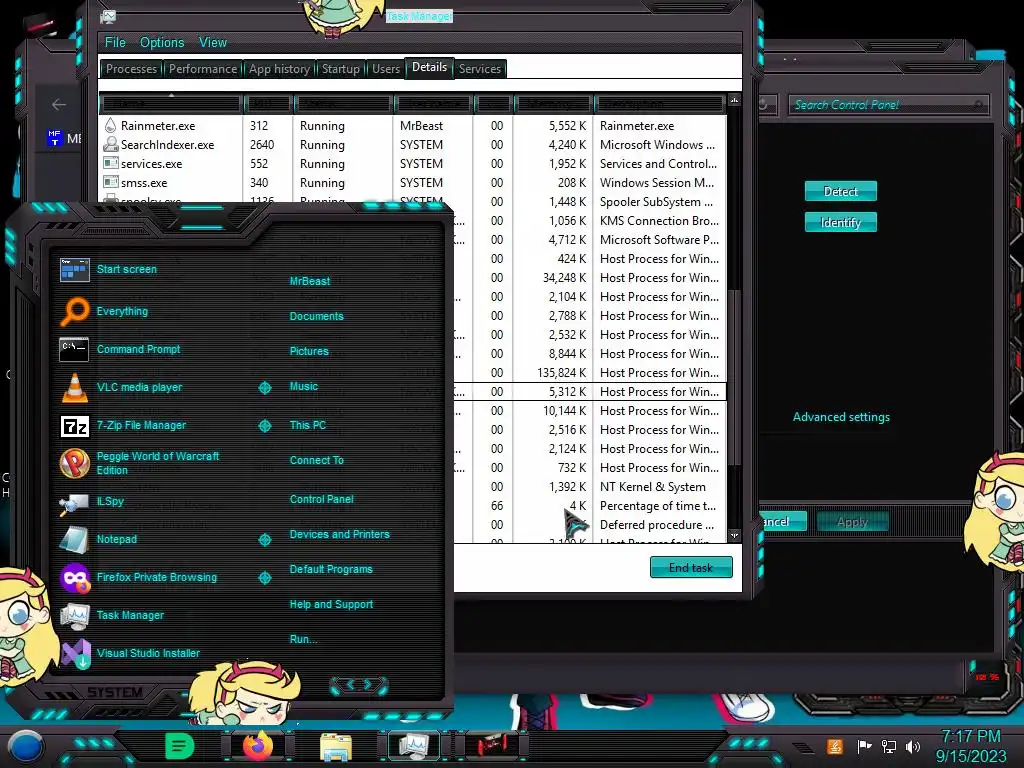Switch to the App history tab
Screen dimensions: 1024x768
[x=279, y=69]
